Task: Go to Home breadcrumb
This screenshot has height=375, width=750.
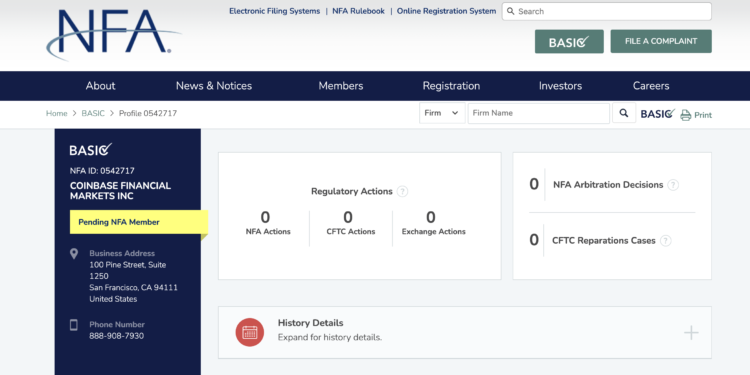Action: coord(56,114)
